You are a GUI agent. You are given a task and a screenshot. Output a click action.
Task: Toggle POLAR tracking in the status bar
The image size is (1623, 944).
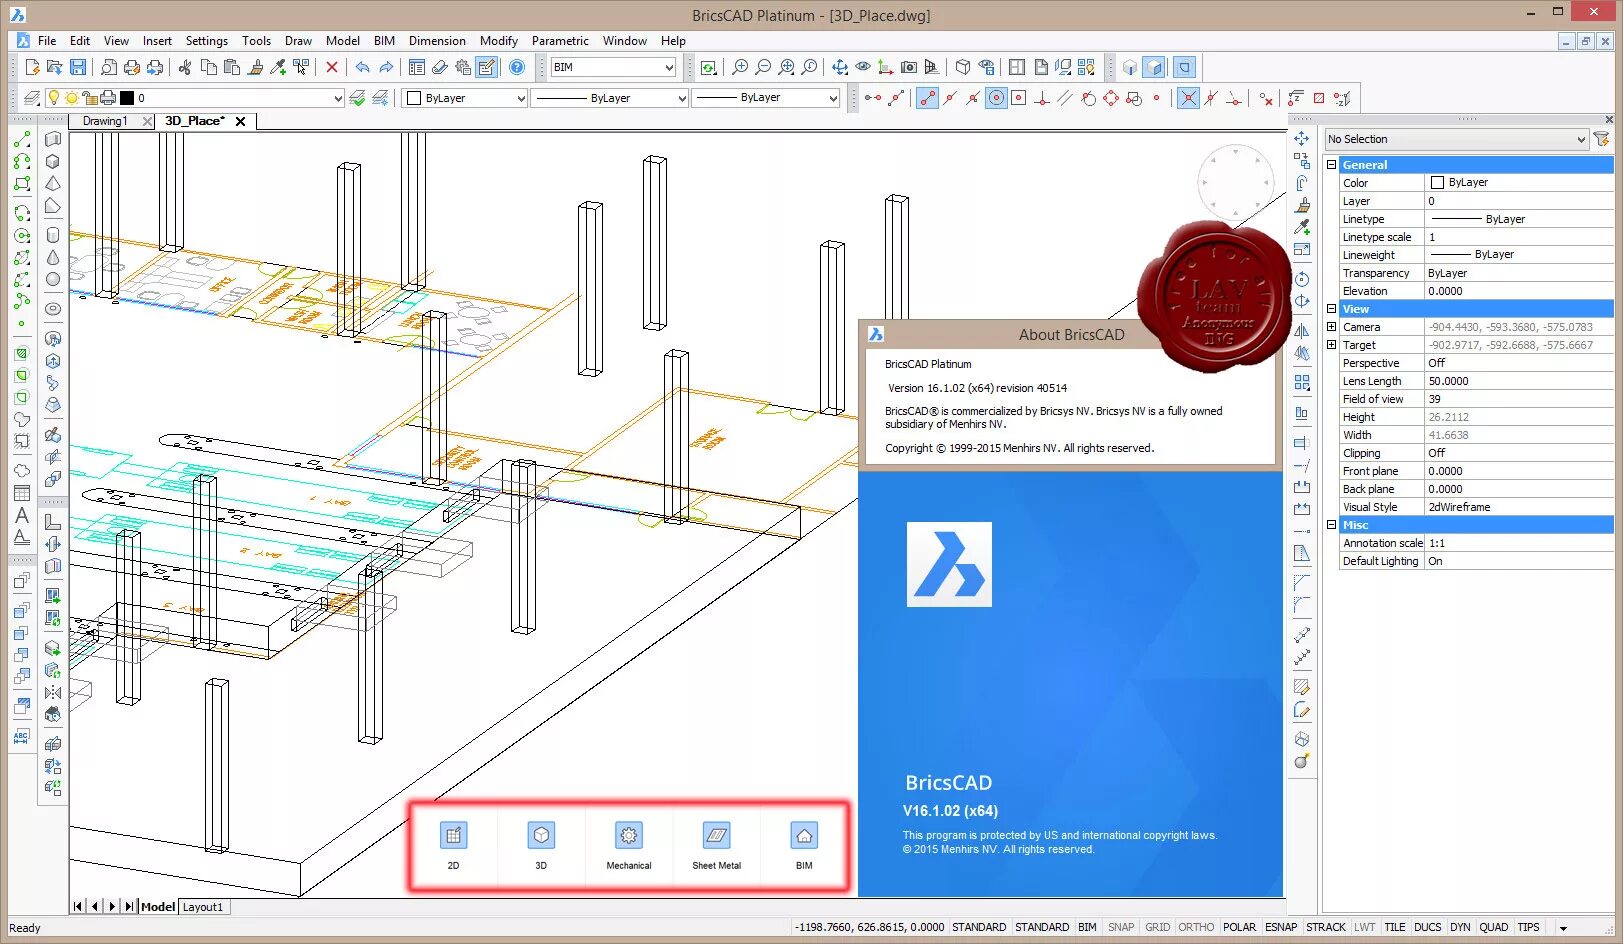1239,927
